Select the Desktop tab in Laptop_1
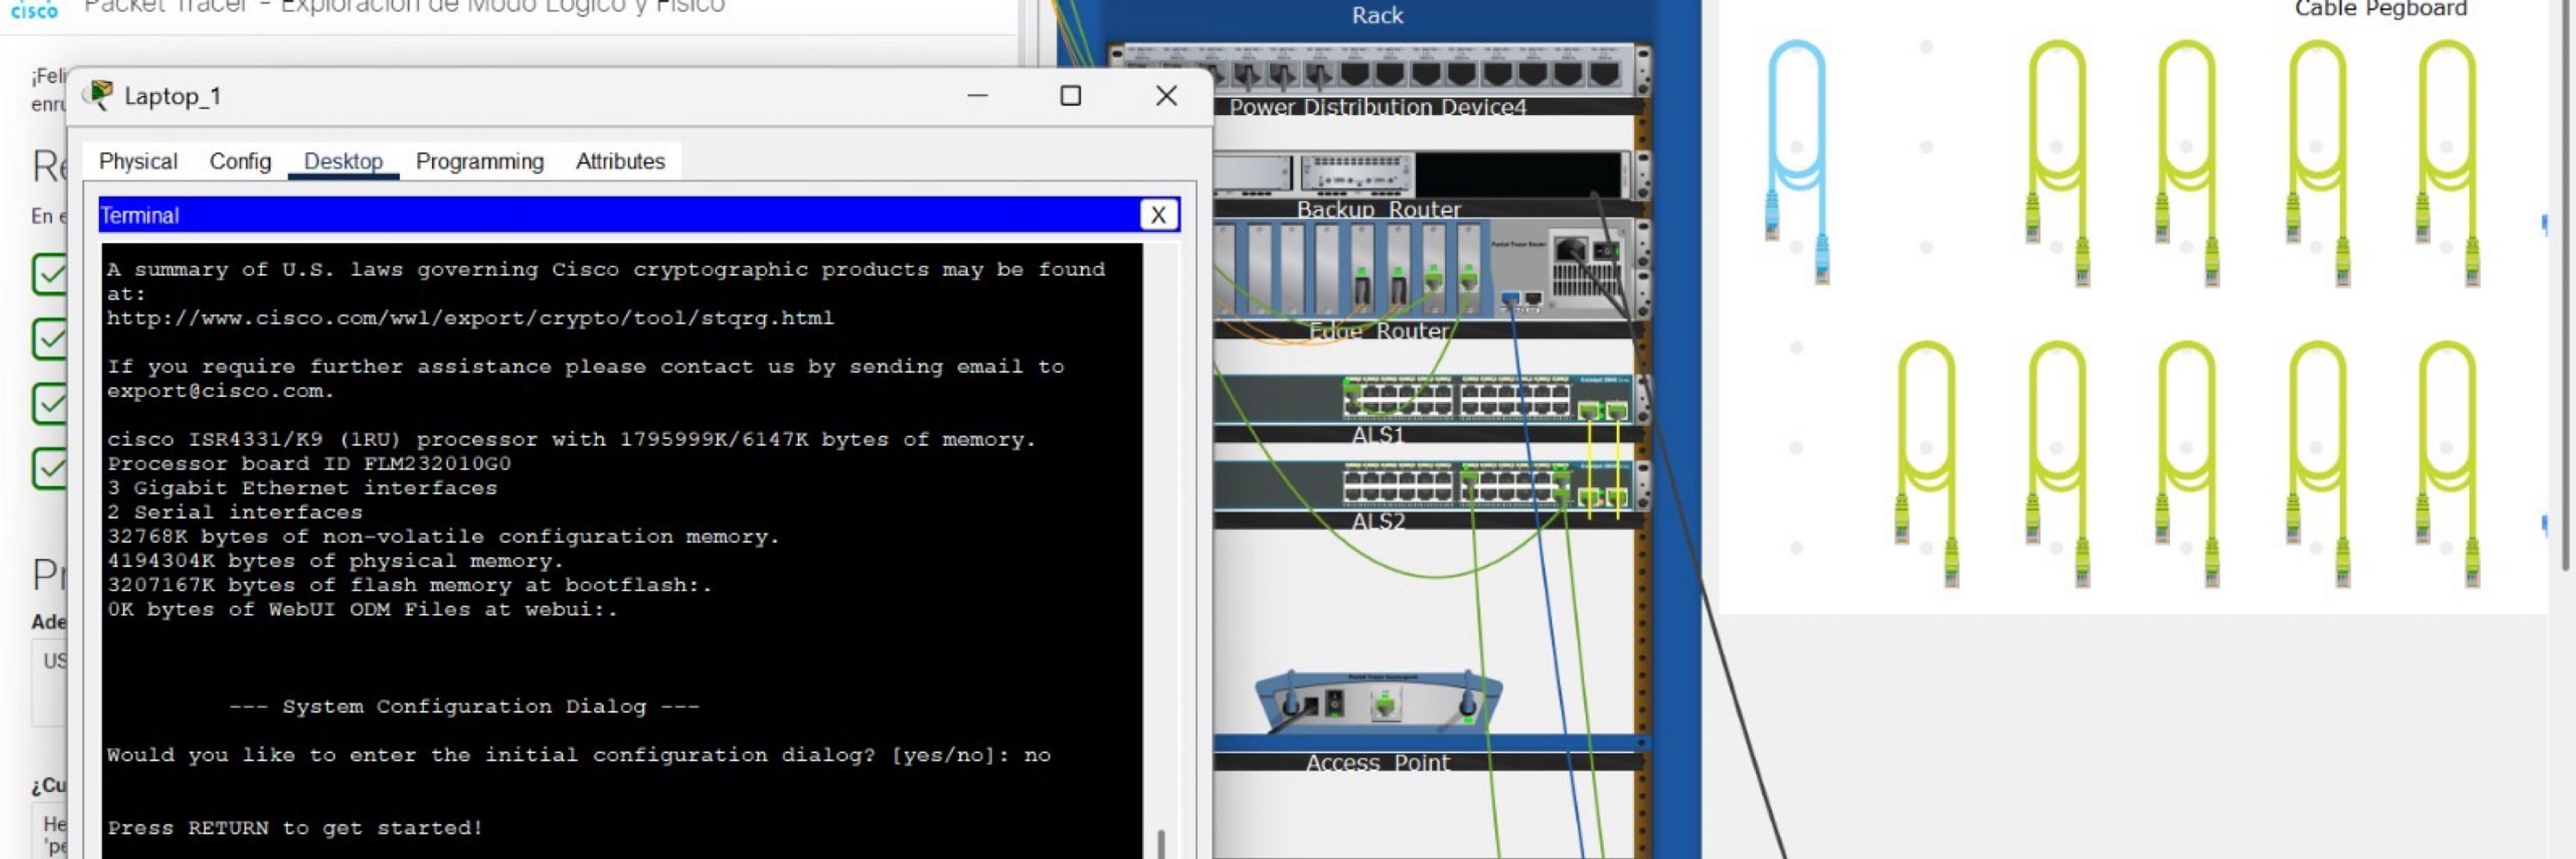This screenshot has width=2576, height=859. 343,161
